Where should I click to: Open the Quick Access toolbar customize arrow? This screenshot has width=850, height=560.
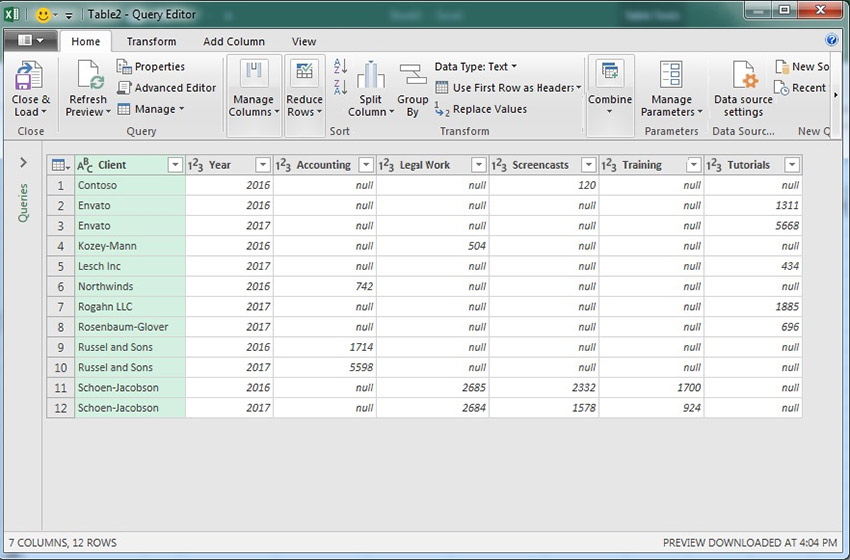[68, 16]
